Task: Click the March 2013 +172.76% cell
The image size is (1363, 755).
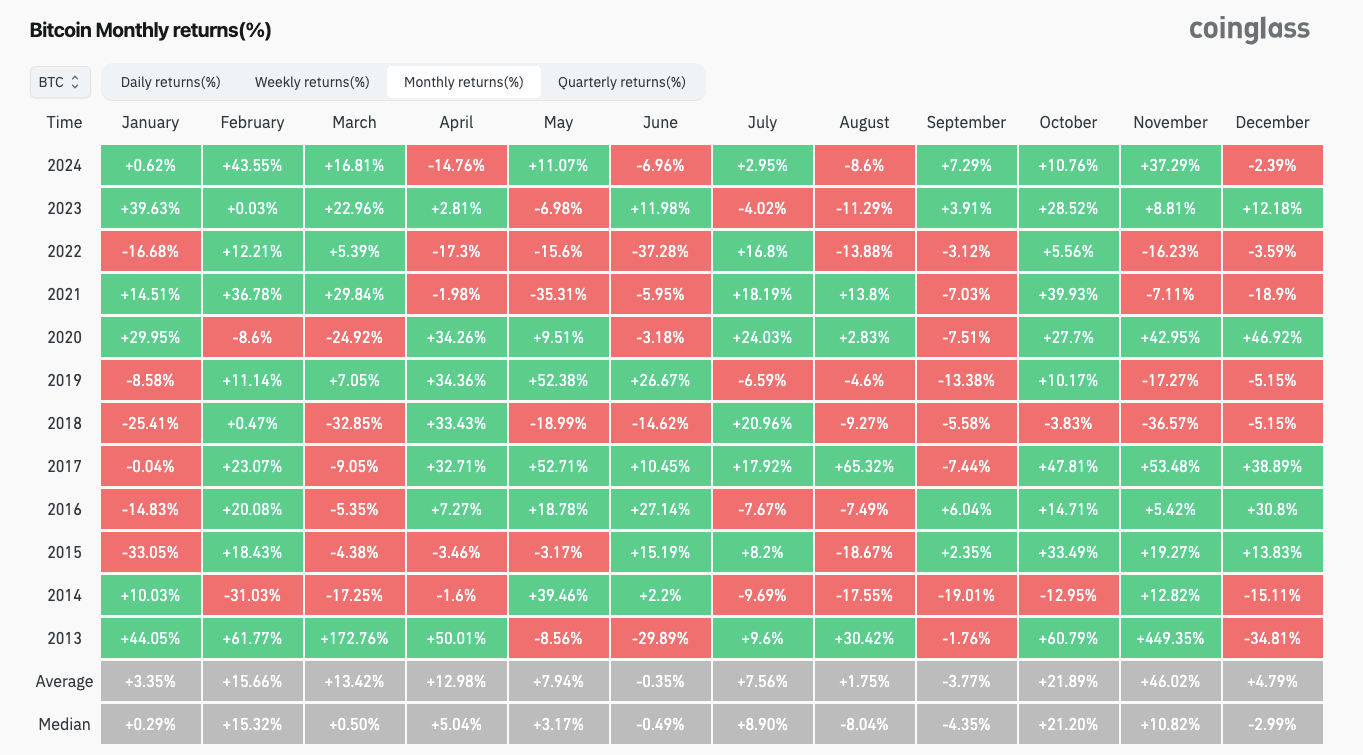Action: pos(354,638)
